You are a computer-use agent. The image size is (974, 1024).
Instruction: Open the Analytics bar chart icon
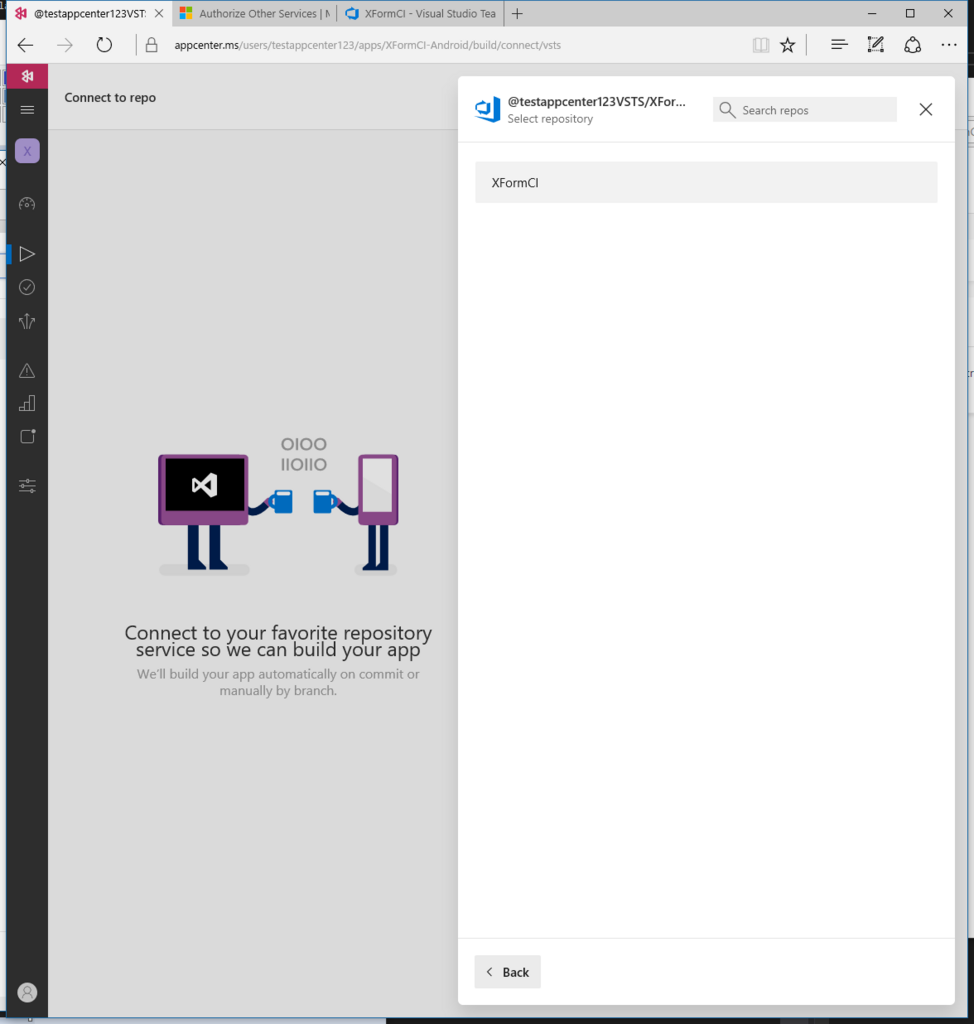(27, 403)
